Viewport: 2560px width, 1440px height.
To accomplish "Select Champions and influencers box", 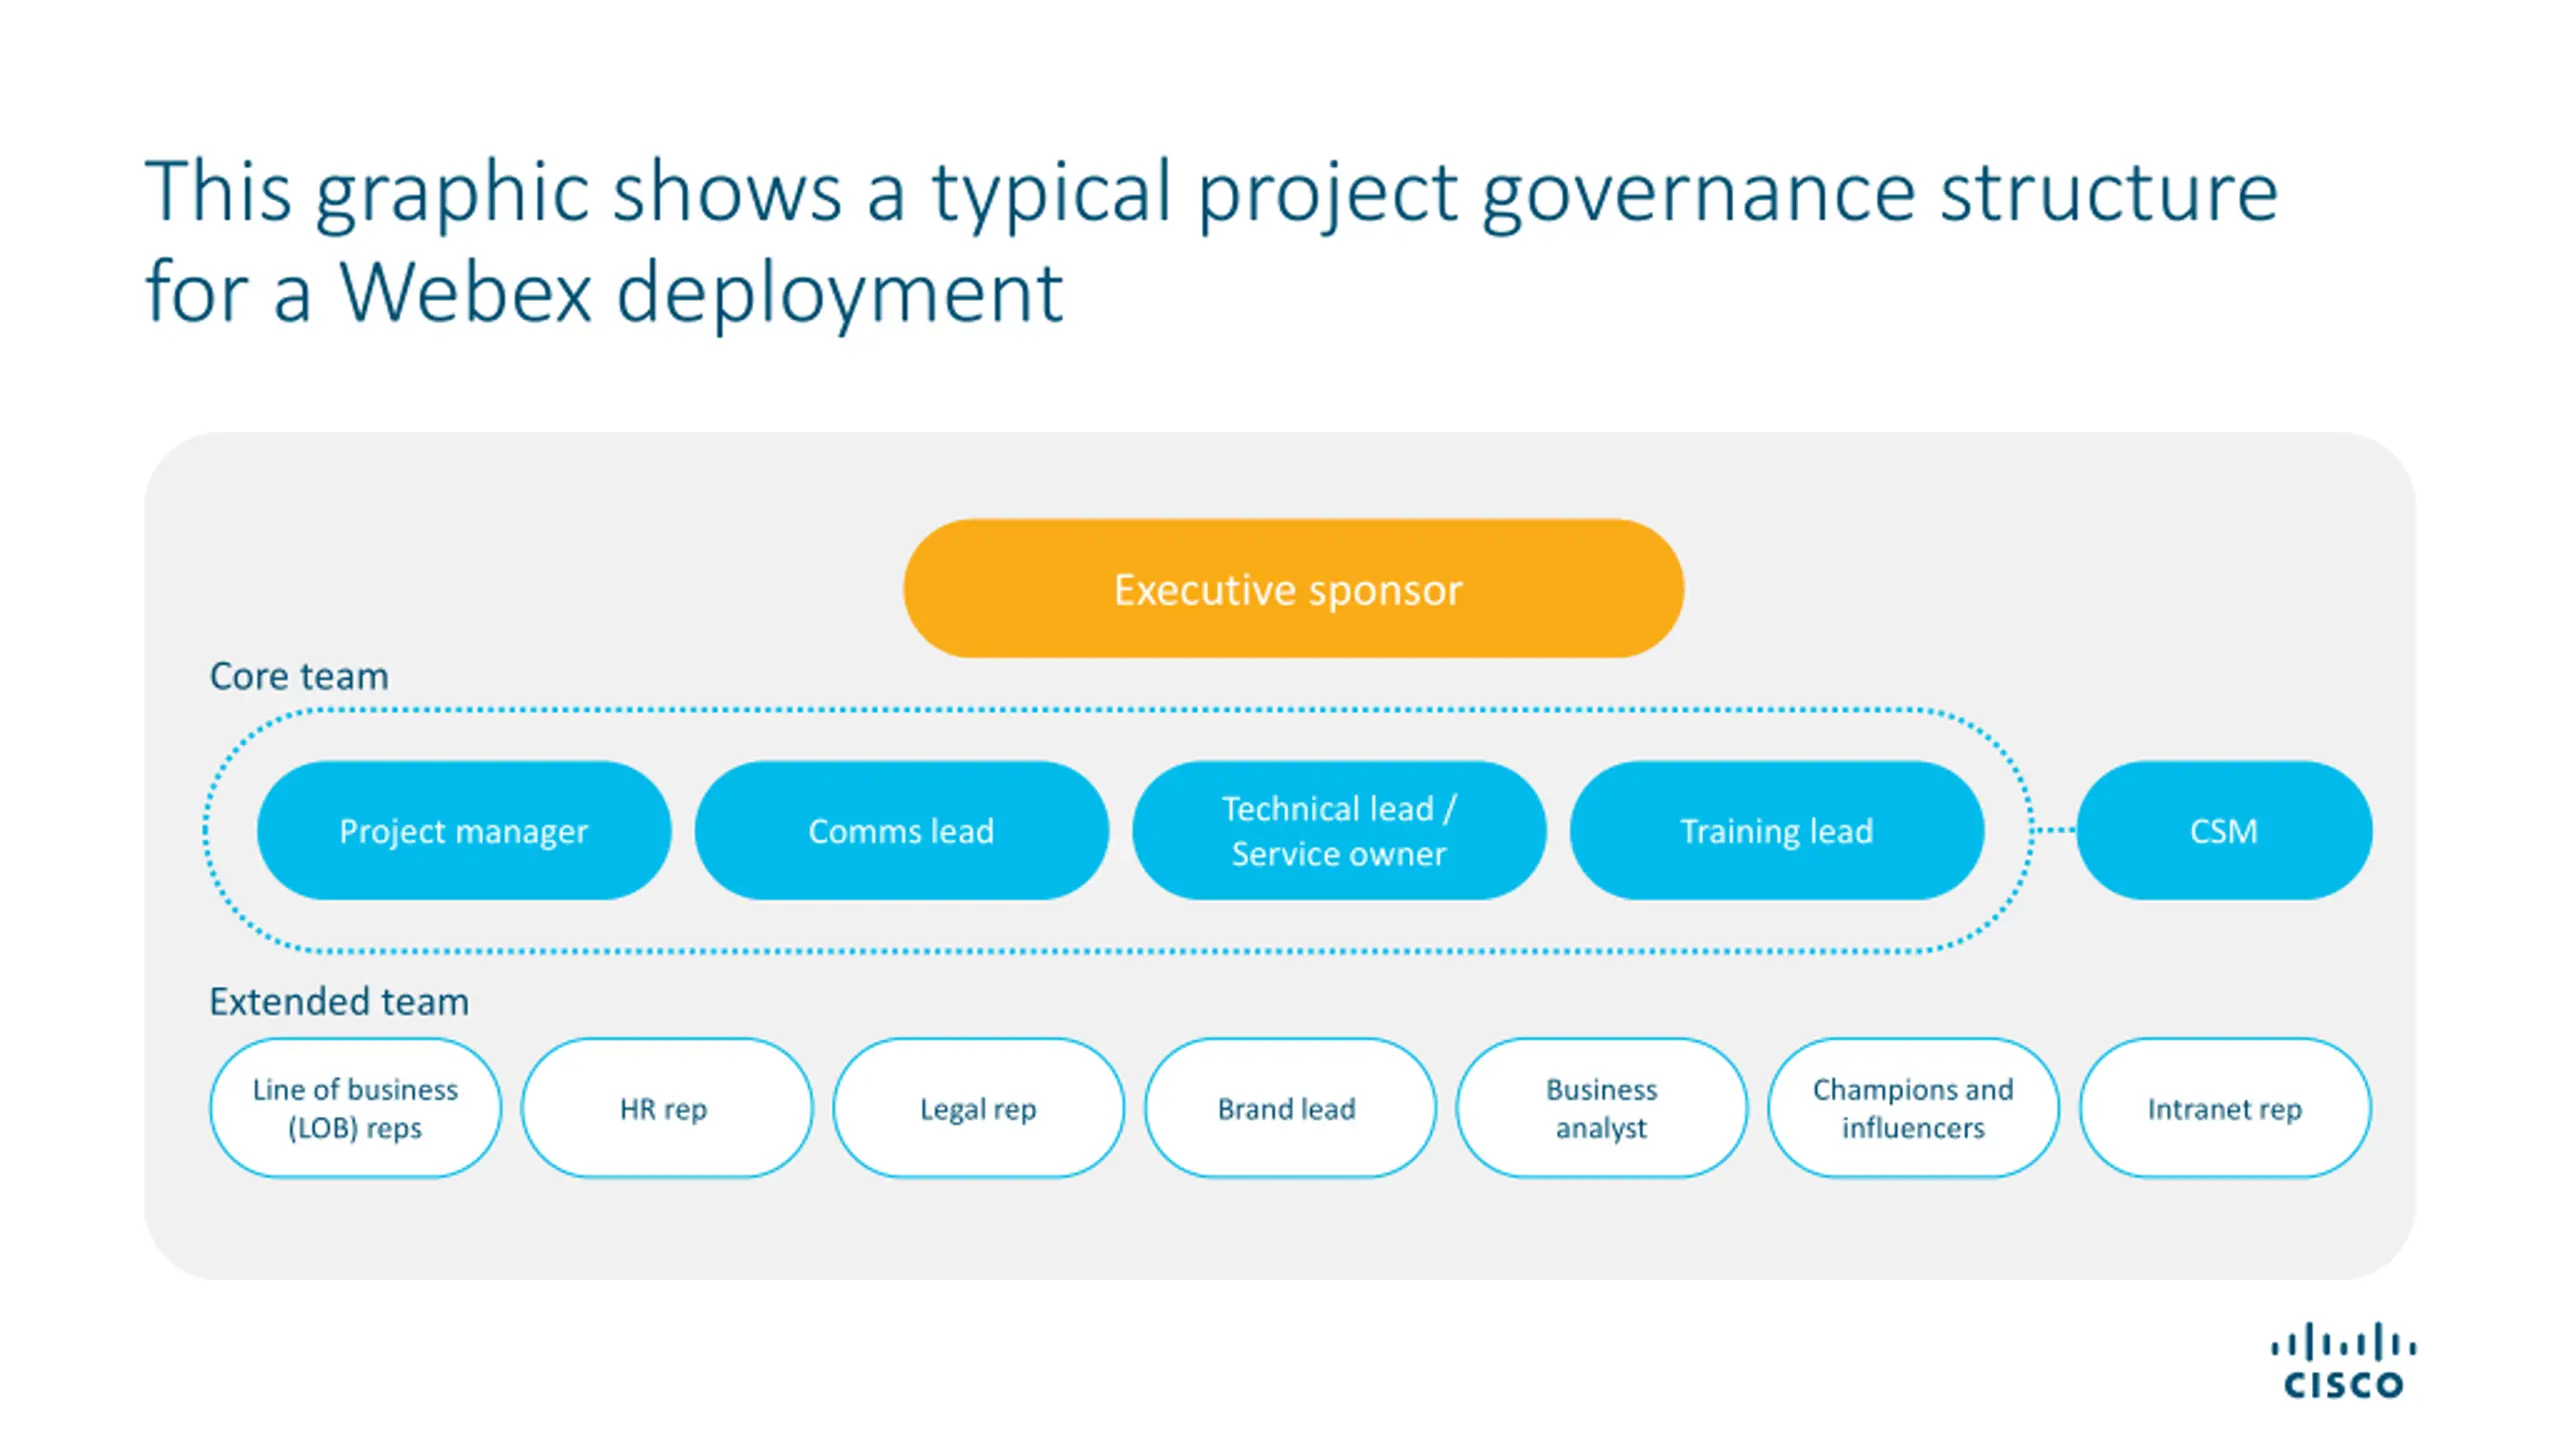I will (x=1913, y=1108).
